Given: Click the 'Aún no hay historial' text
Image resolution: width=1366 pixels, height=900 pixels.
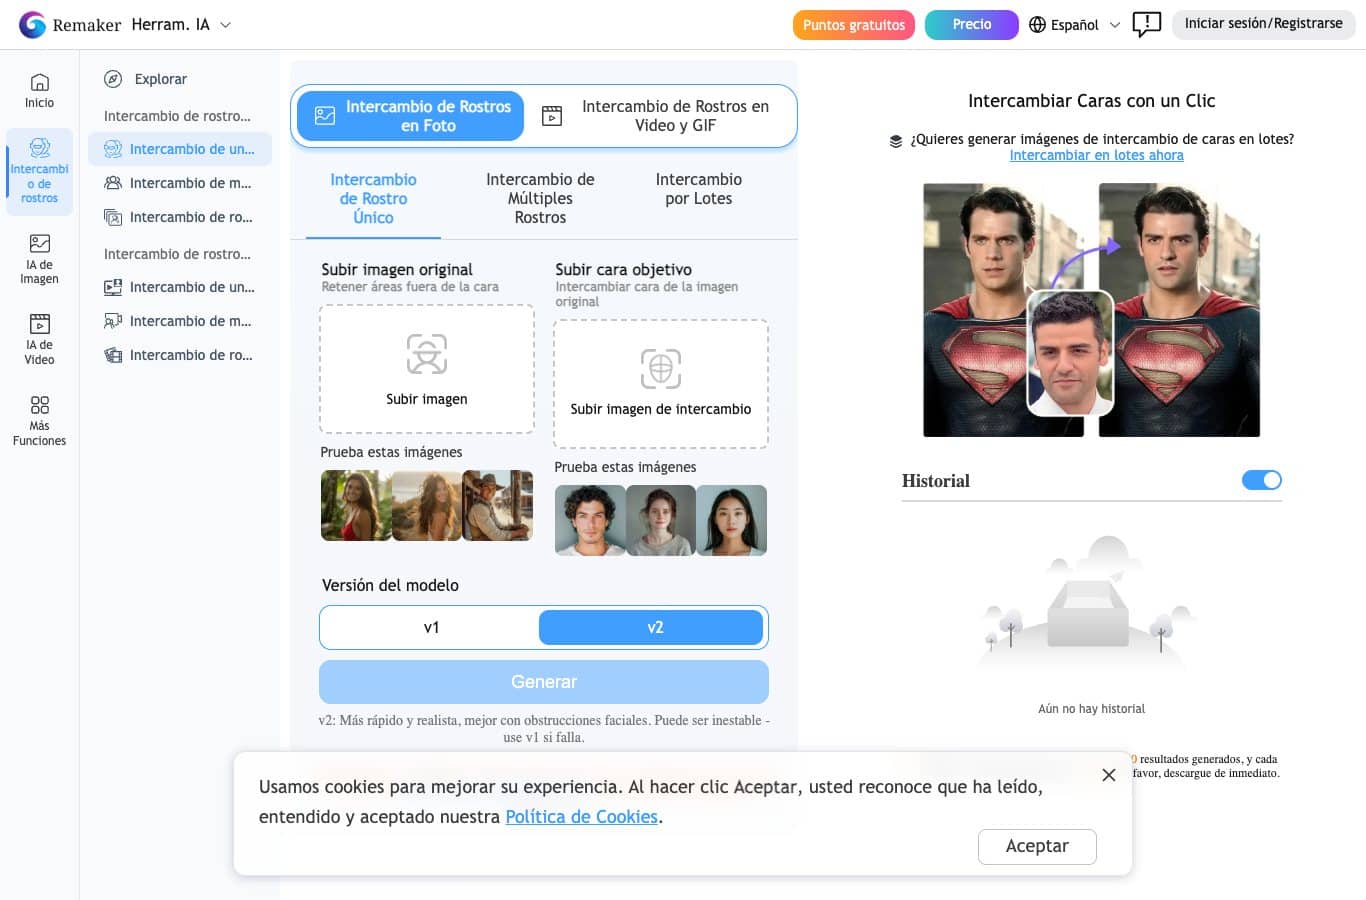Looking at the screenshot, I should (x=1091, y=709).
